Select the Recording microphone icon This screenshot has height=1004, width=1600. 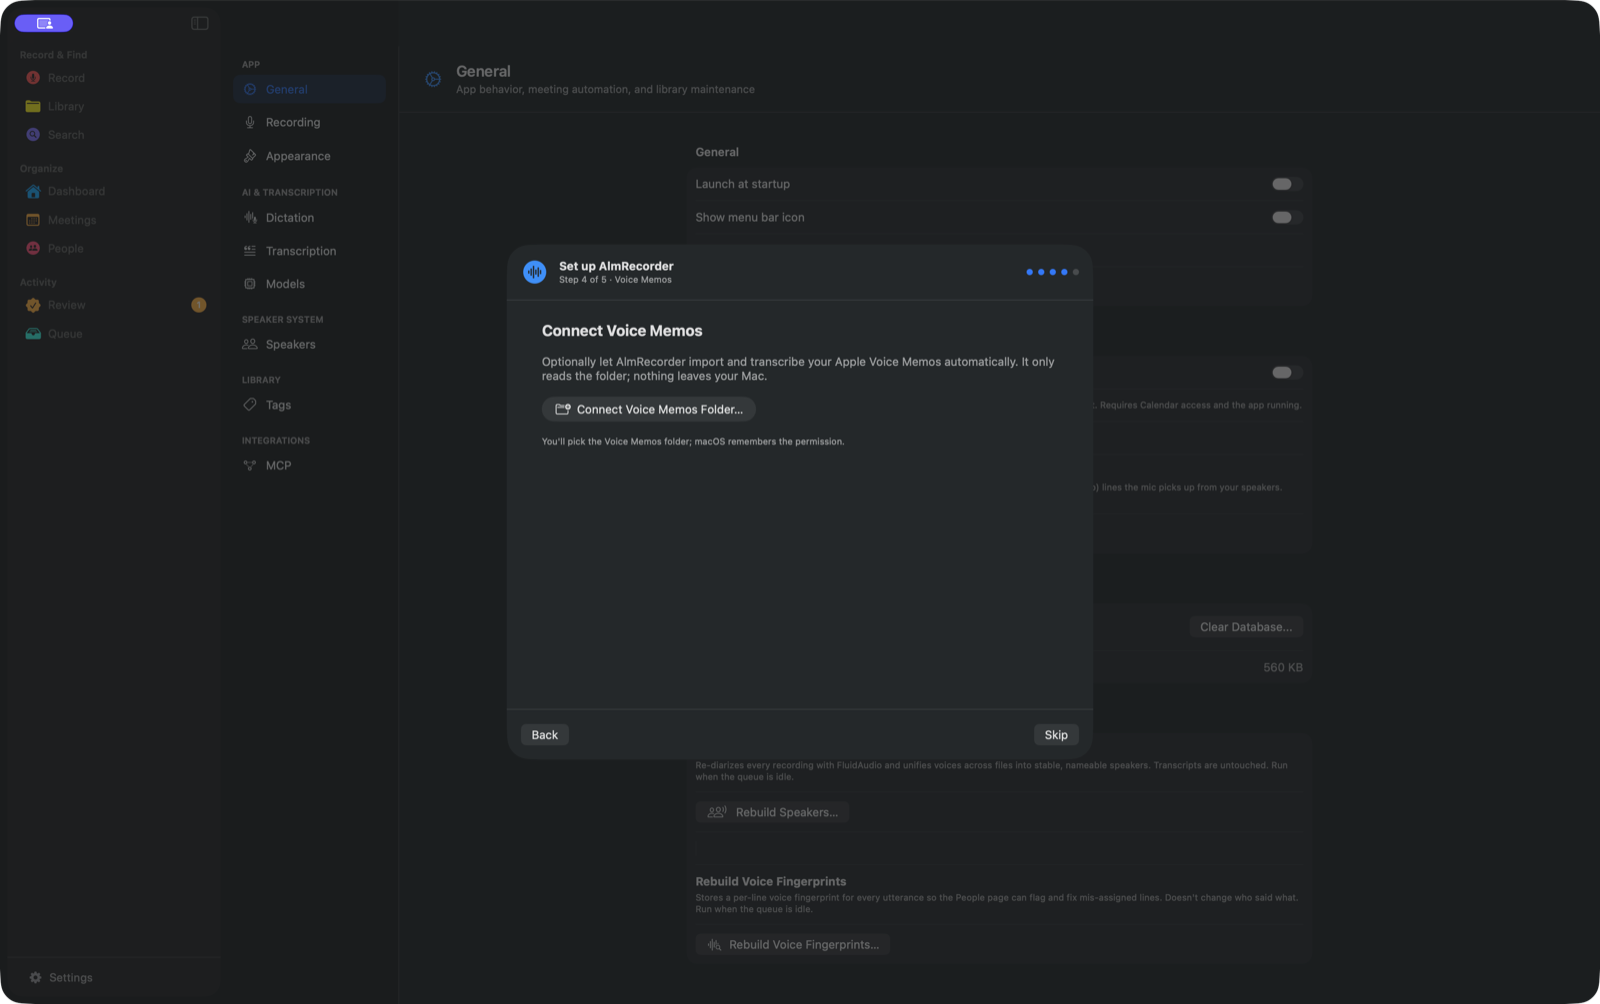(x=250, y=122)
